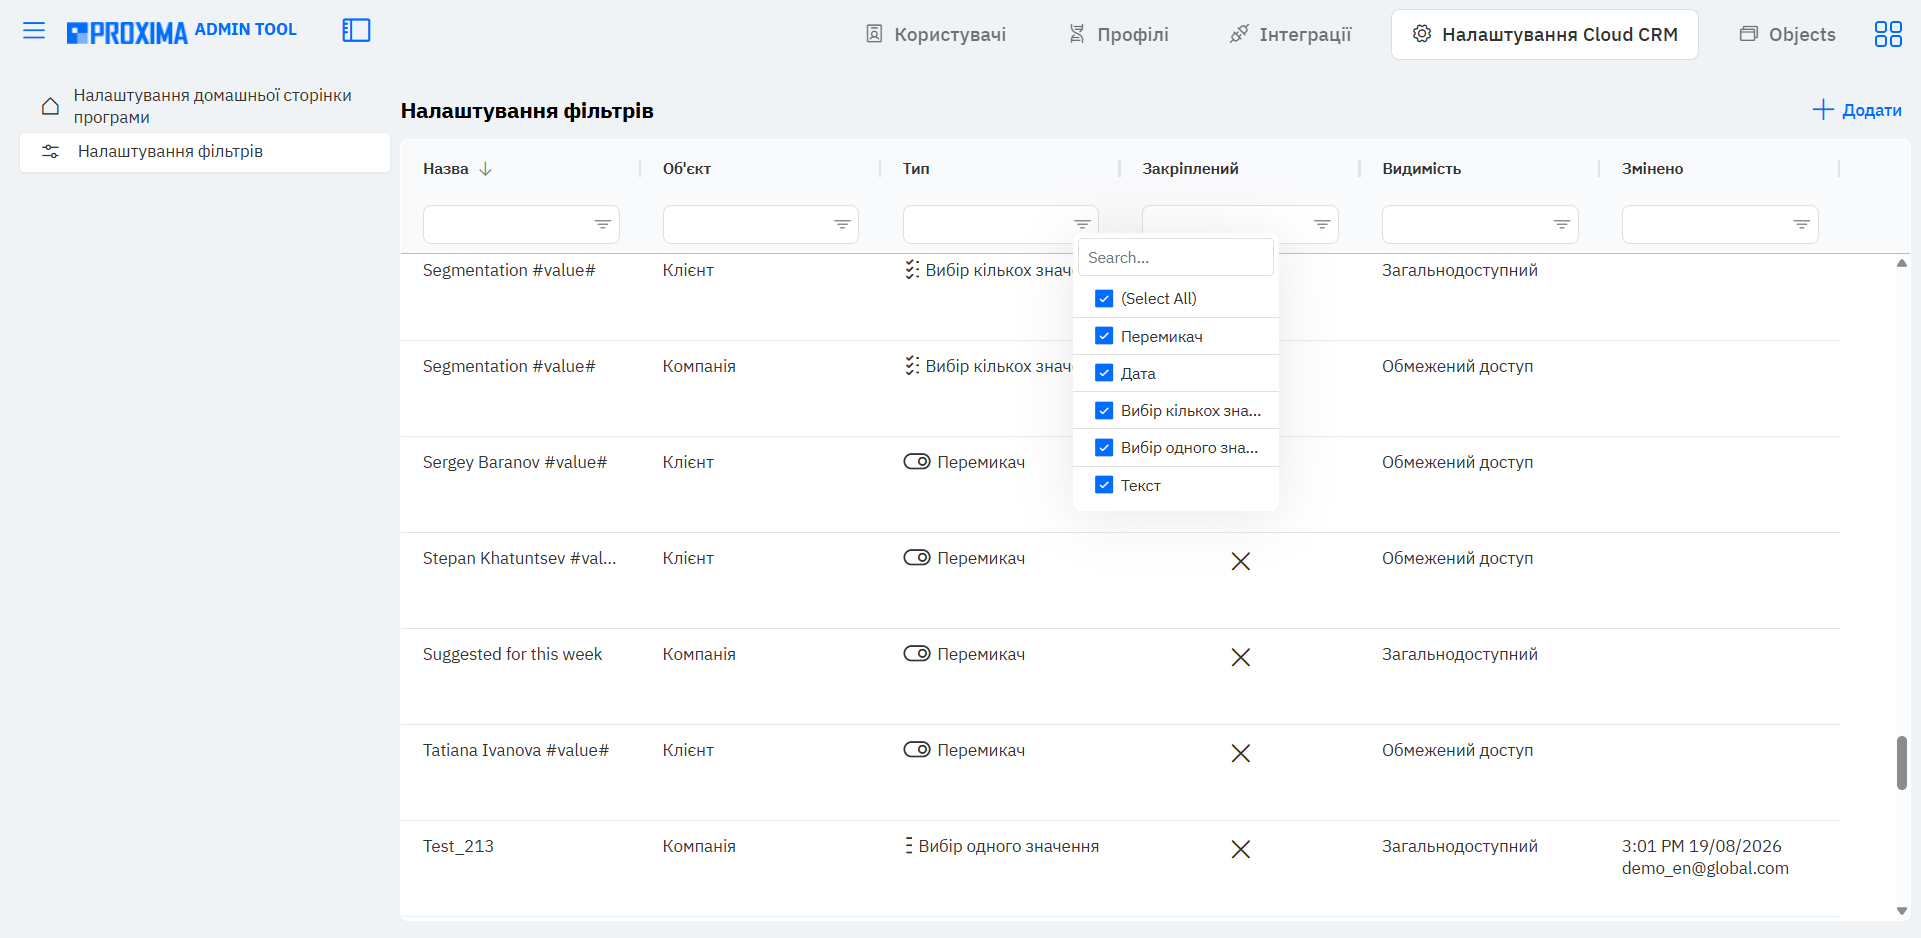Click the toggle type icon in Suggested for this week row
The width and height of the screenshot is (1921, 938).
click(917, 654)
